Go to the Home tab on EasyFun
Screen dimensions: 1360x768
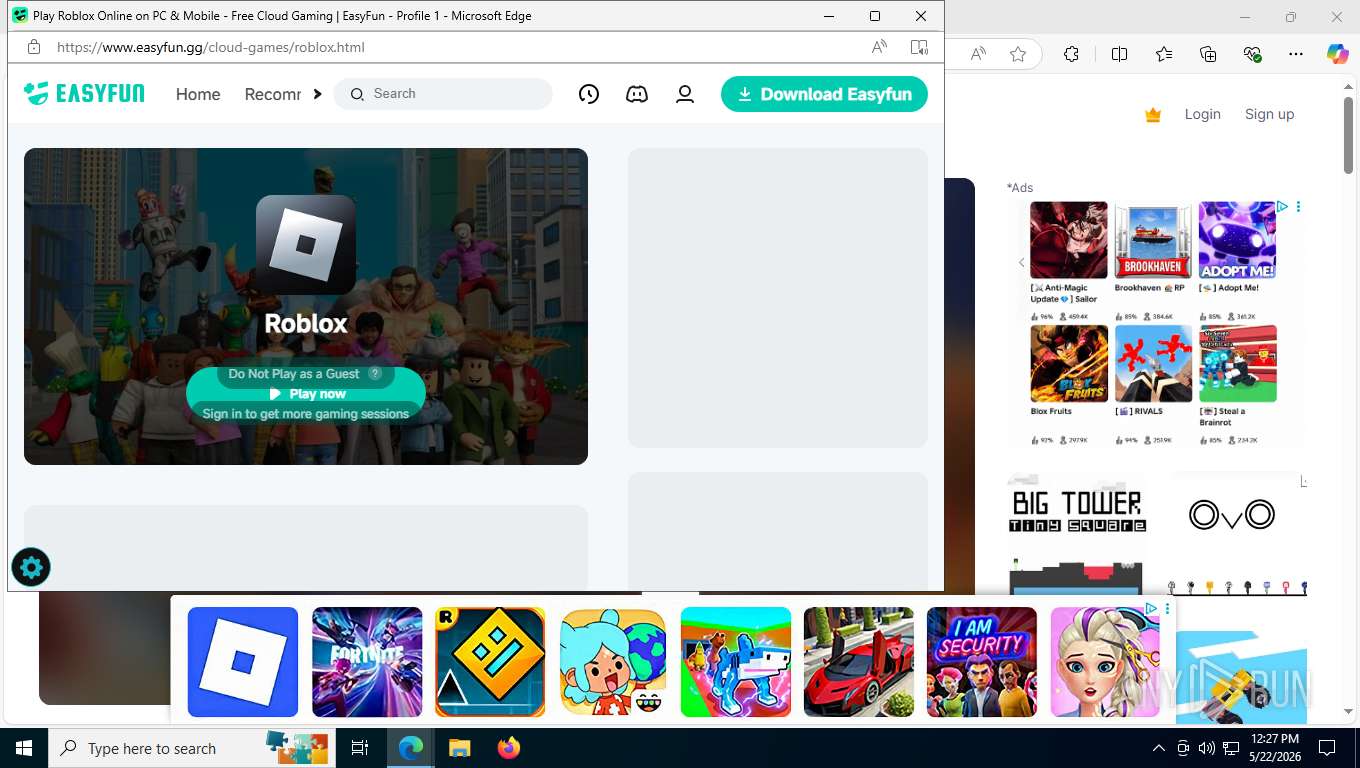coord(198,94)
